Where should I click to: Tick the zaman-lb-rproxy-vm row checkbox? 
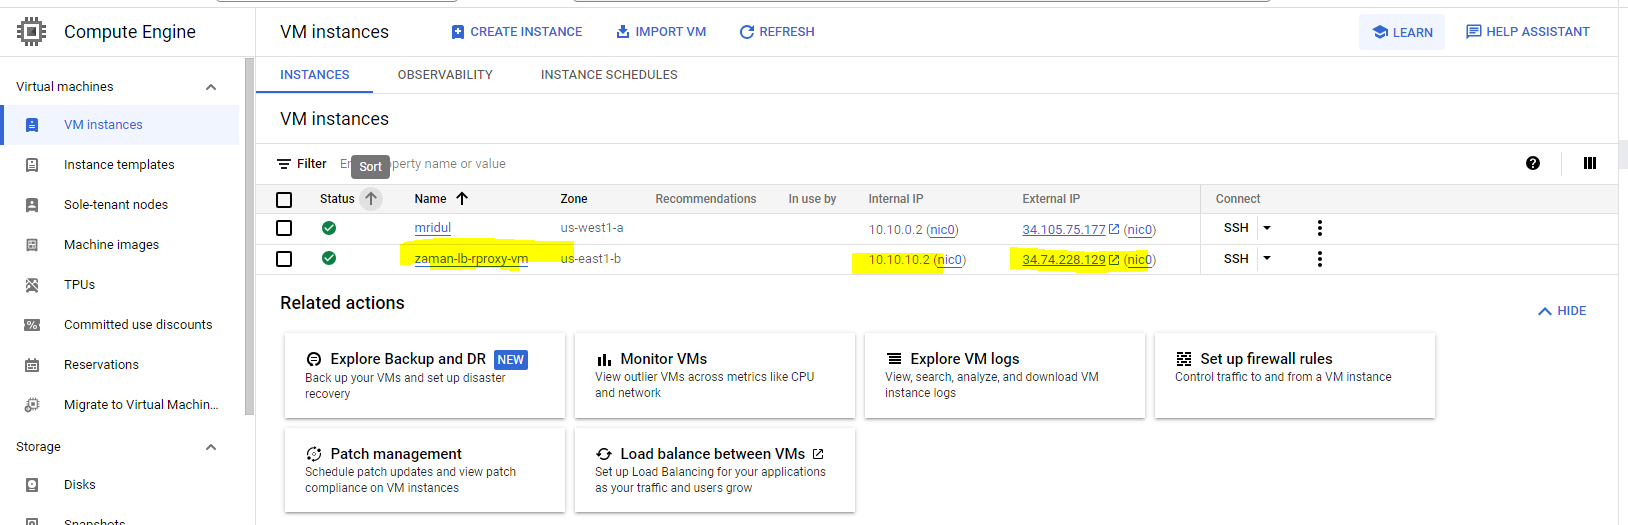pos(284,259)
